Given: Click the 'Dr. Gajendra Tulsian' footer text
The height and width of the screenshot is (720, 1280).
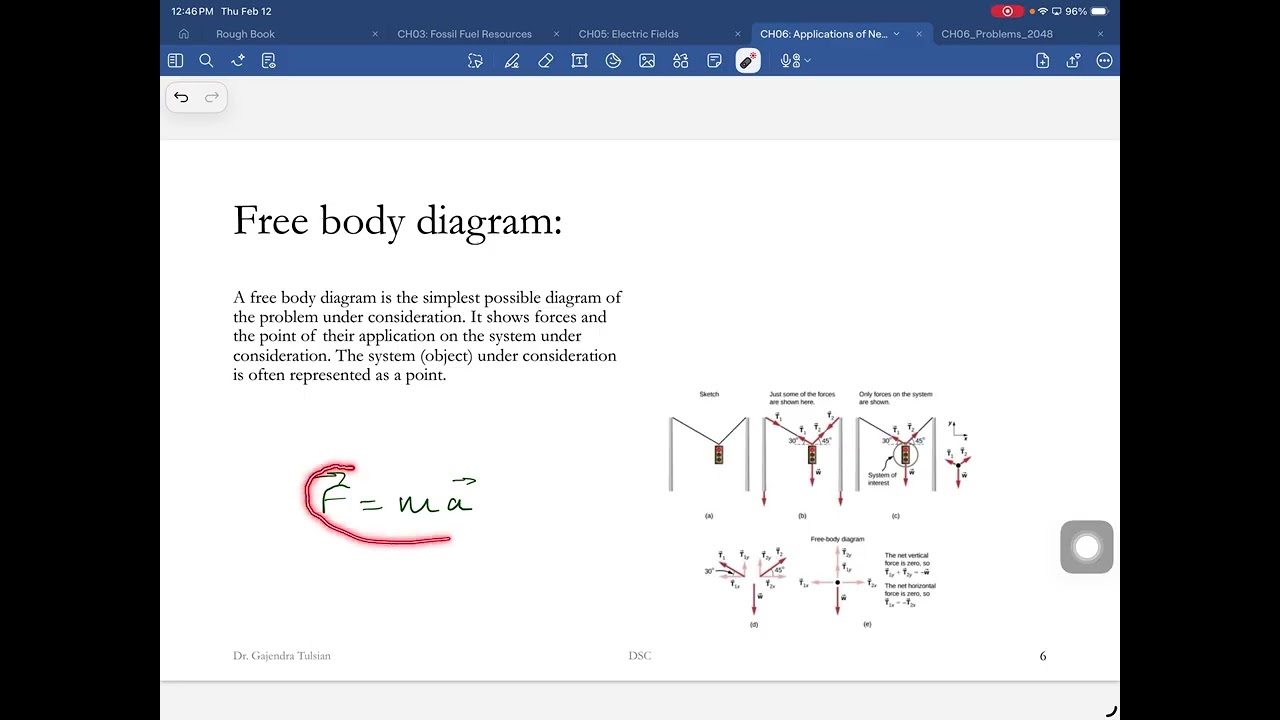Looking at the screenshot, I should point(282,656).
